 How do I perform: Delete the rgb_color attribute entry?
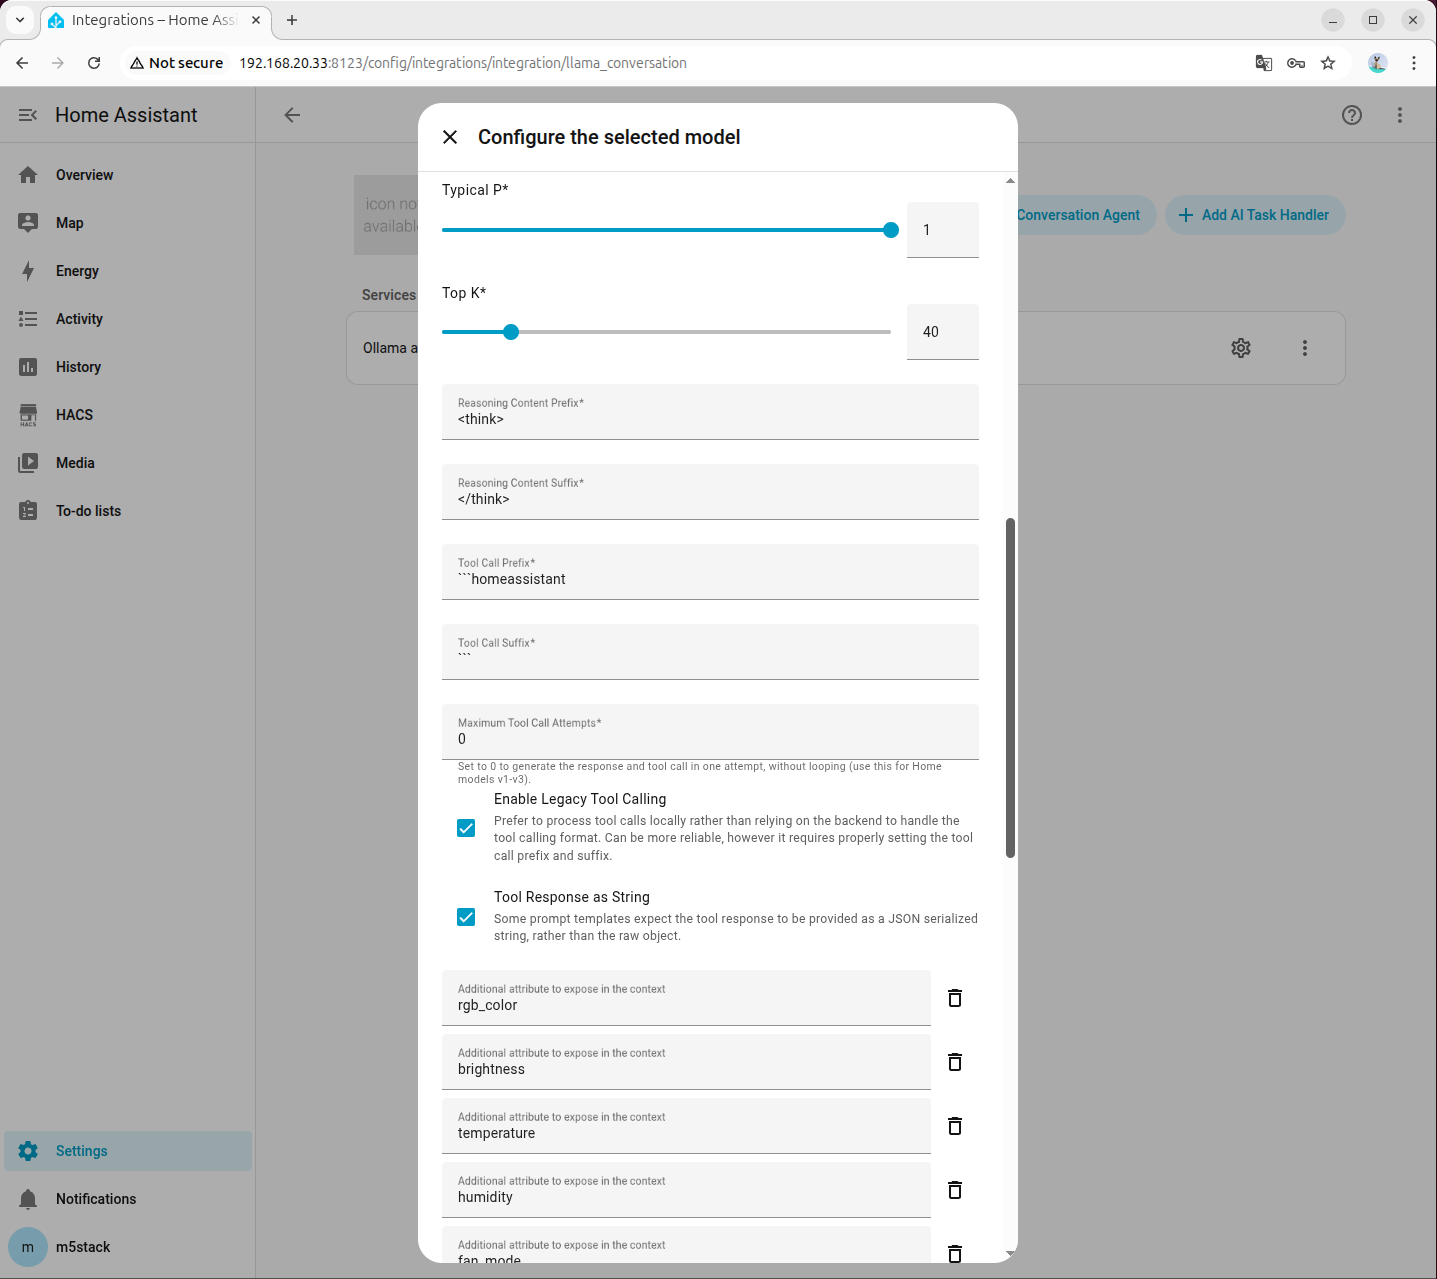pyautogui.click(x=955, y=998)
